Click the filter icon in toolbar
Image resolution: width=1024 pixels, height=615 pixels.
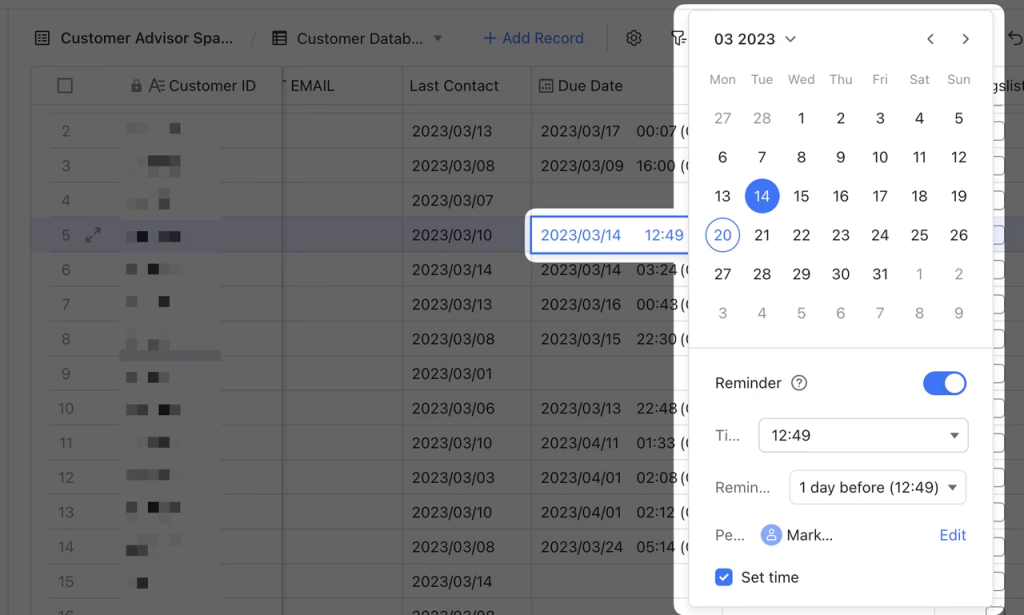click(679, 39)
